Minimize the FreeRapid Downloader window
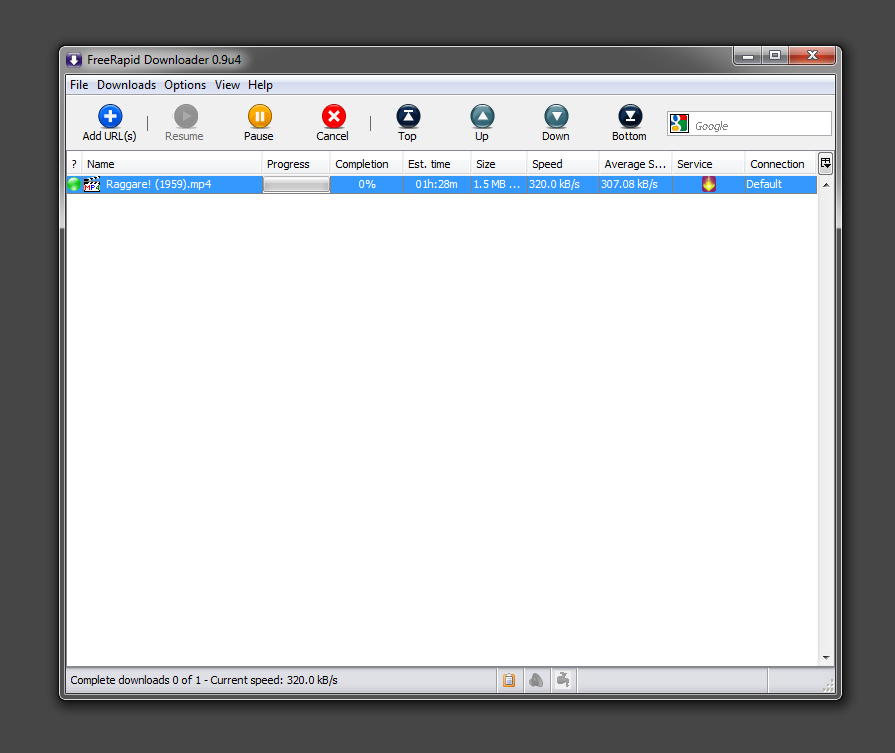The height and width of the screenshot is (753, 895). coord(748,56)
